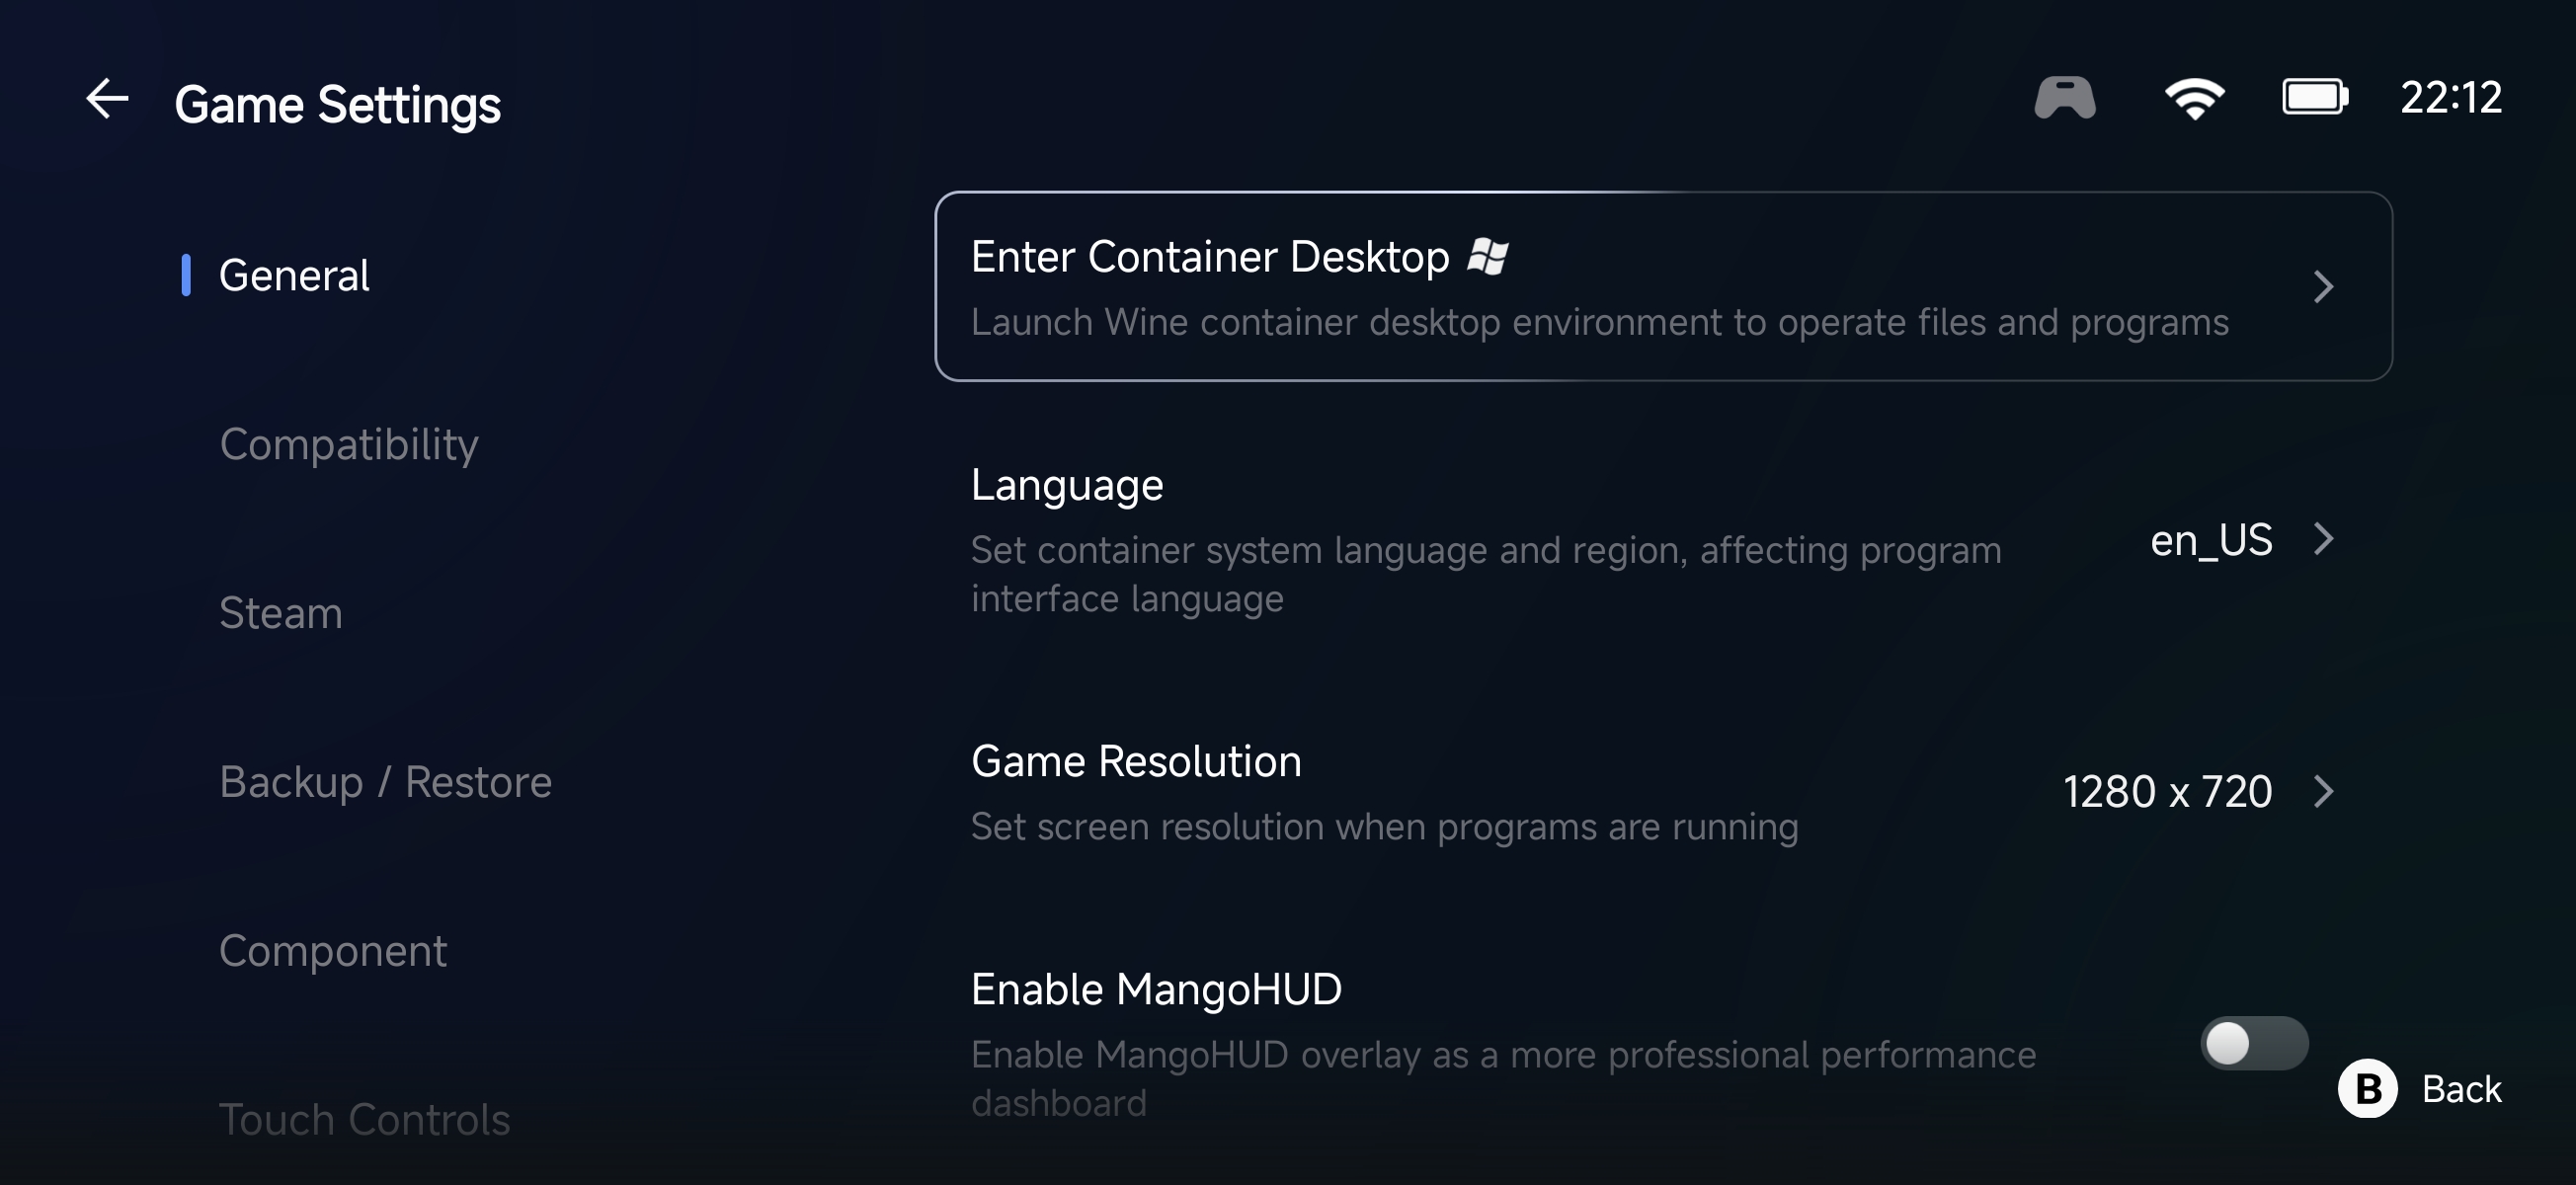Click the Windows logo beside Container Desktop
This screenshot has height=1185, width=2576.
pyautogui.click(x=1488, y=257)
